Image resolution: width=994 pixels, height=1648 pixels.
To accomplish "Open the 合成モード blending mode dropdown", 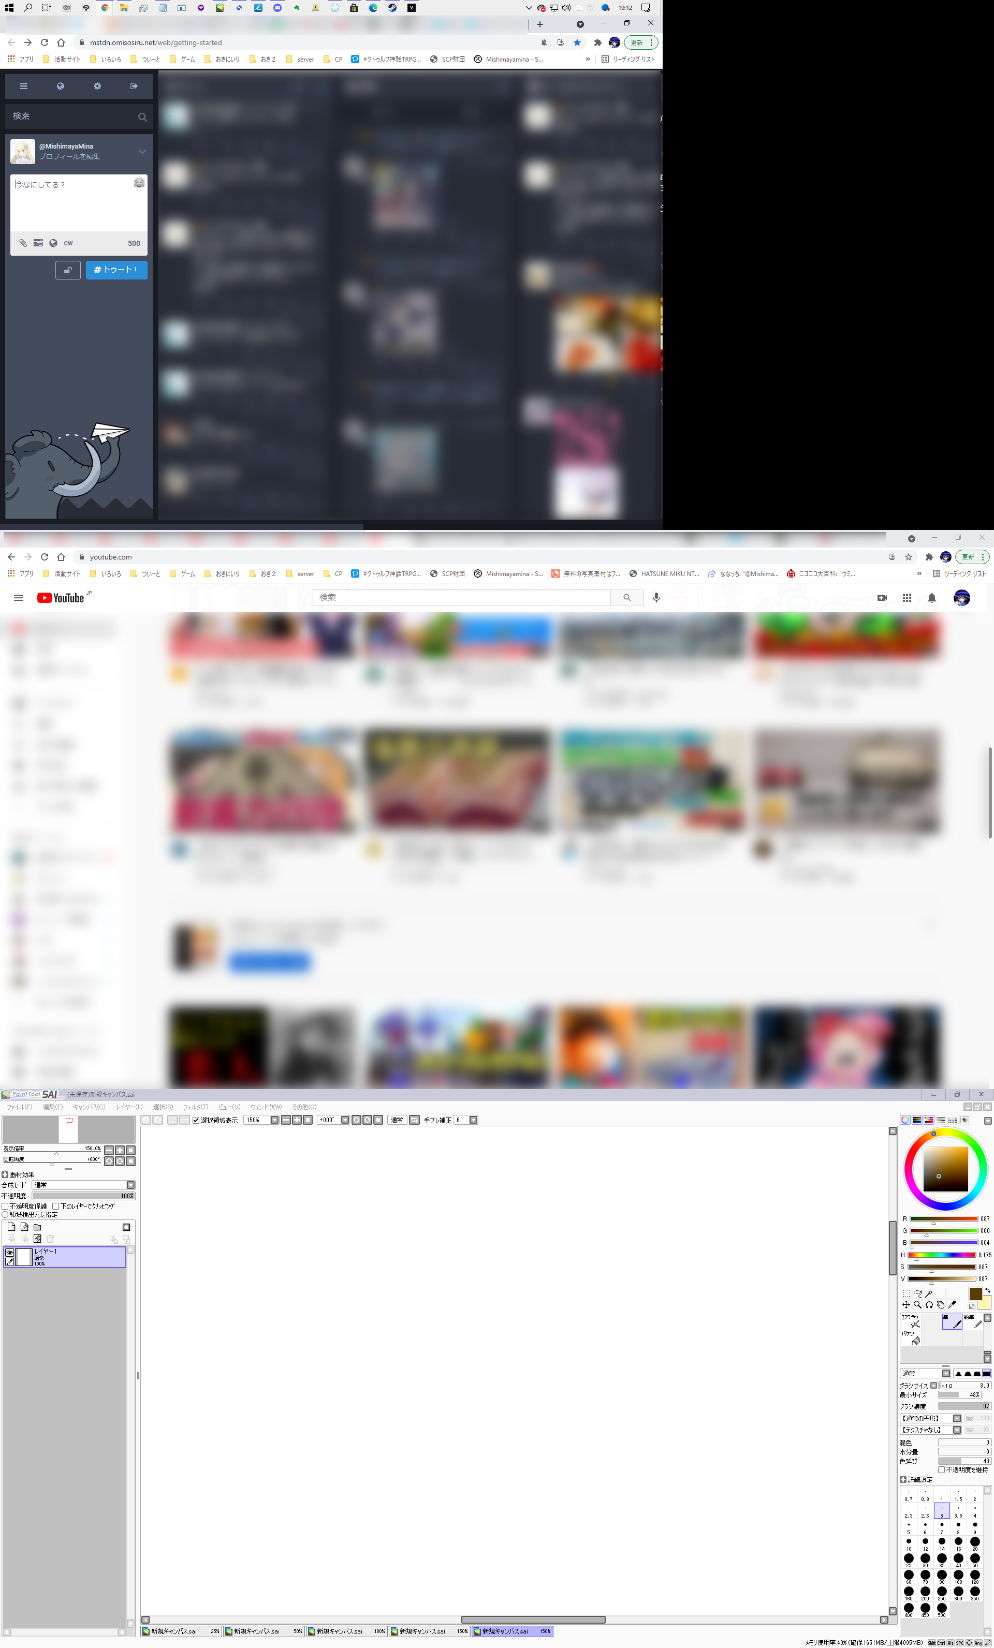I will pos(83,1185).
